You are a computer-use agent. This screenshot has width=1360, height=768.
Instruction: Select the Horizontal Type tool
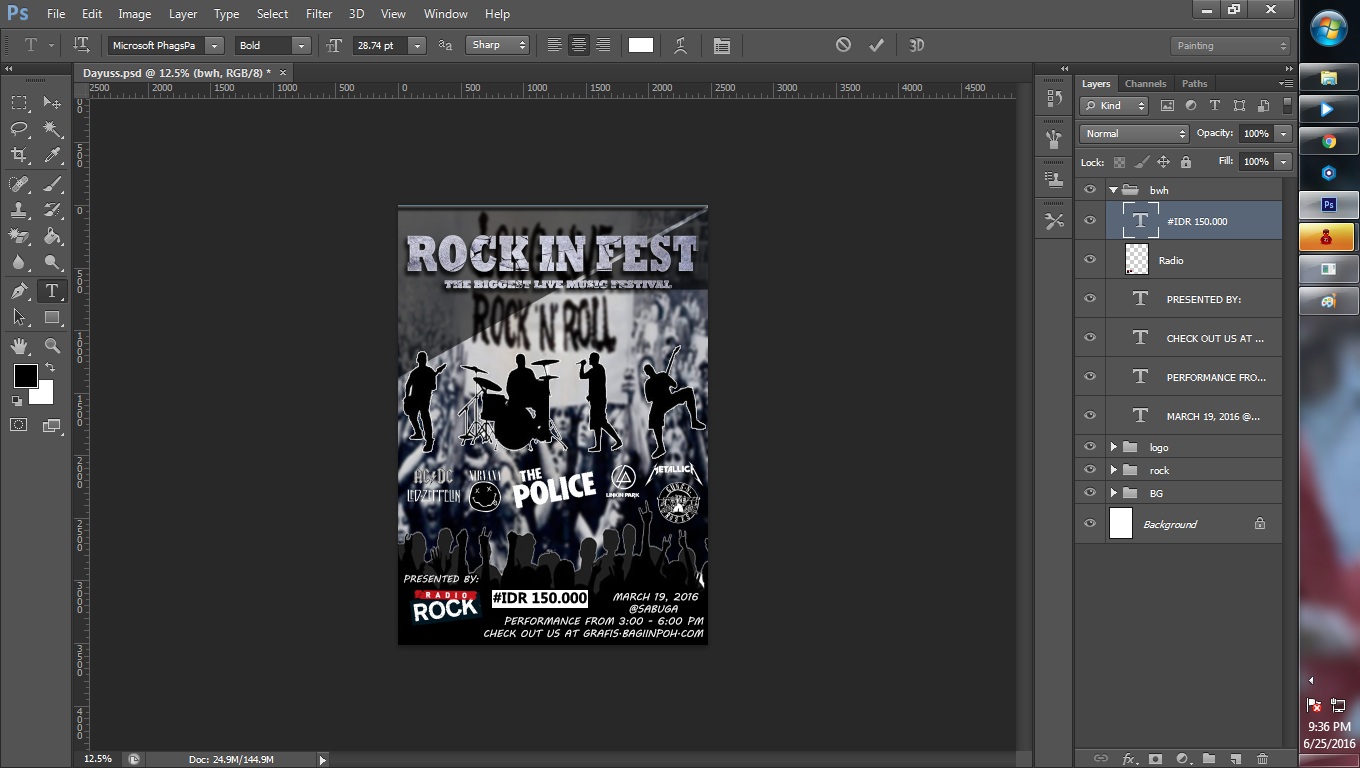tap(51, 289)
